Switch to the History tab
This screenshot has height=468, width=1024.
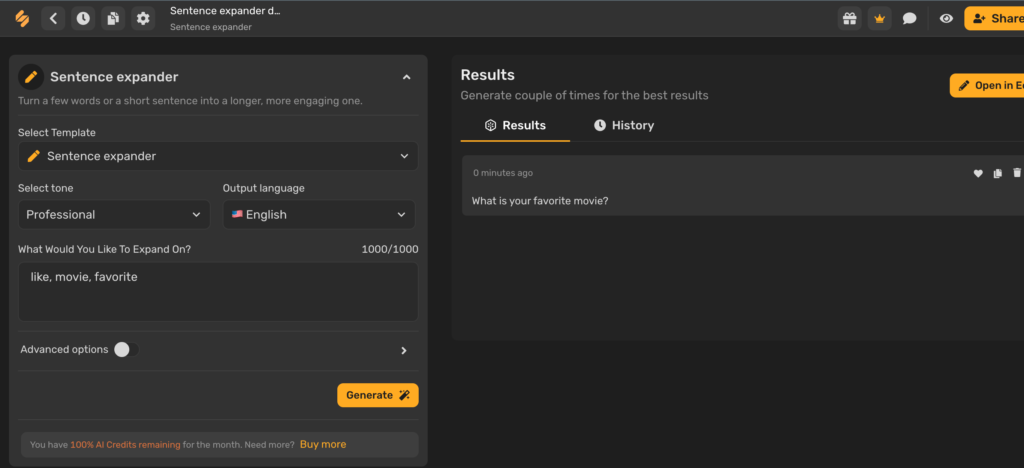(623, 125)
